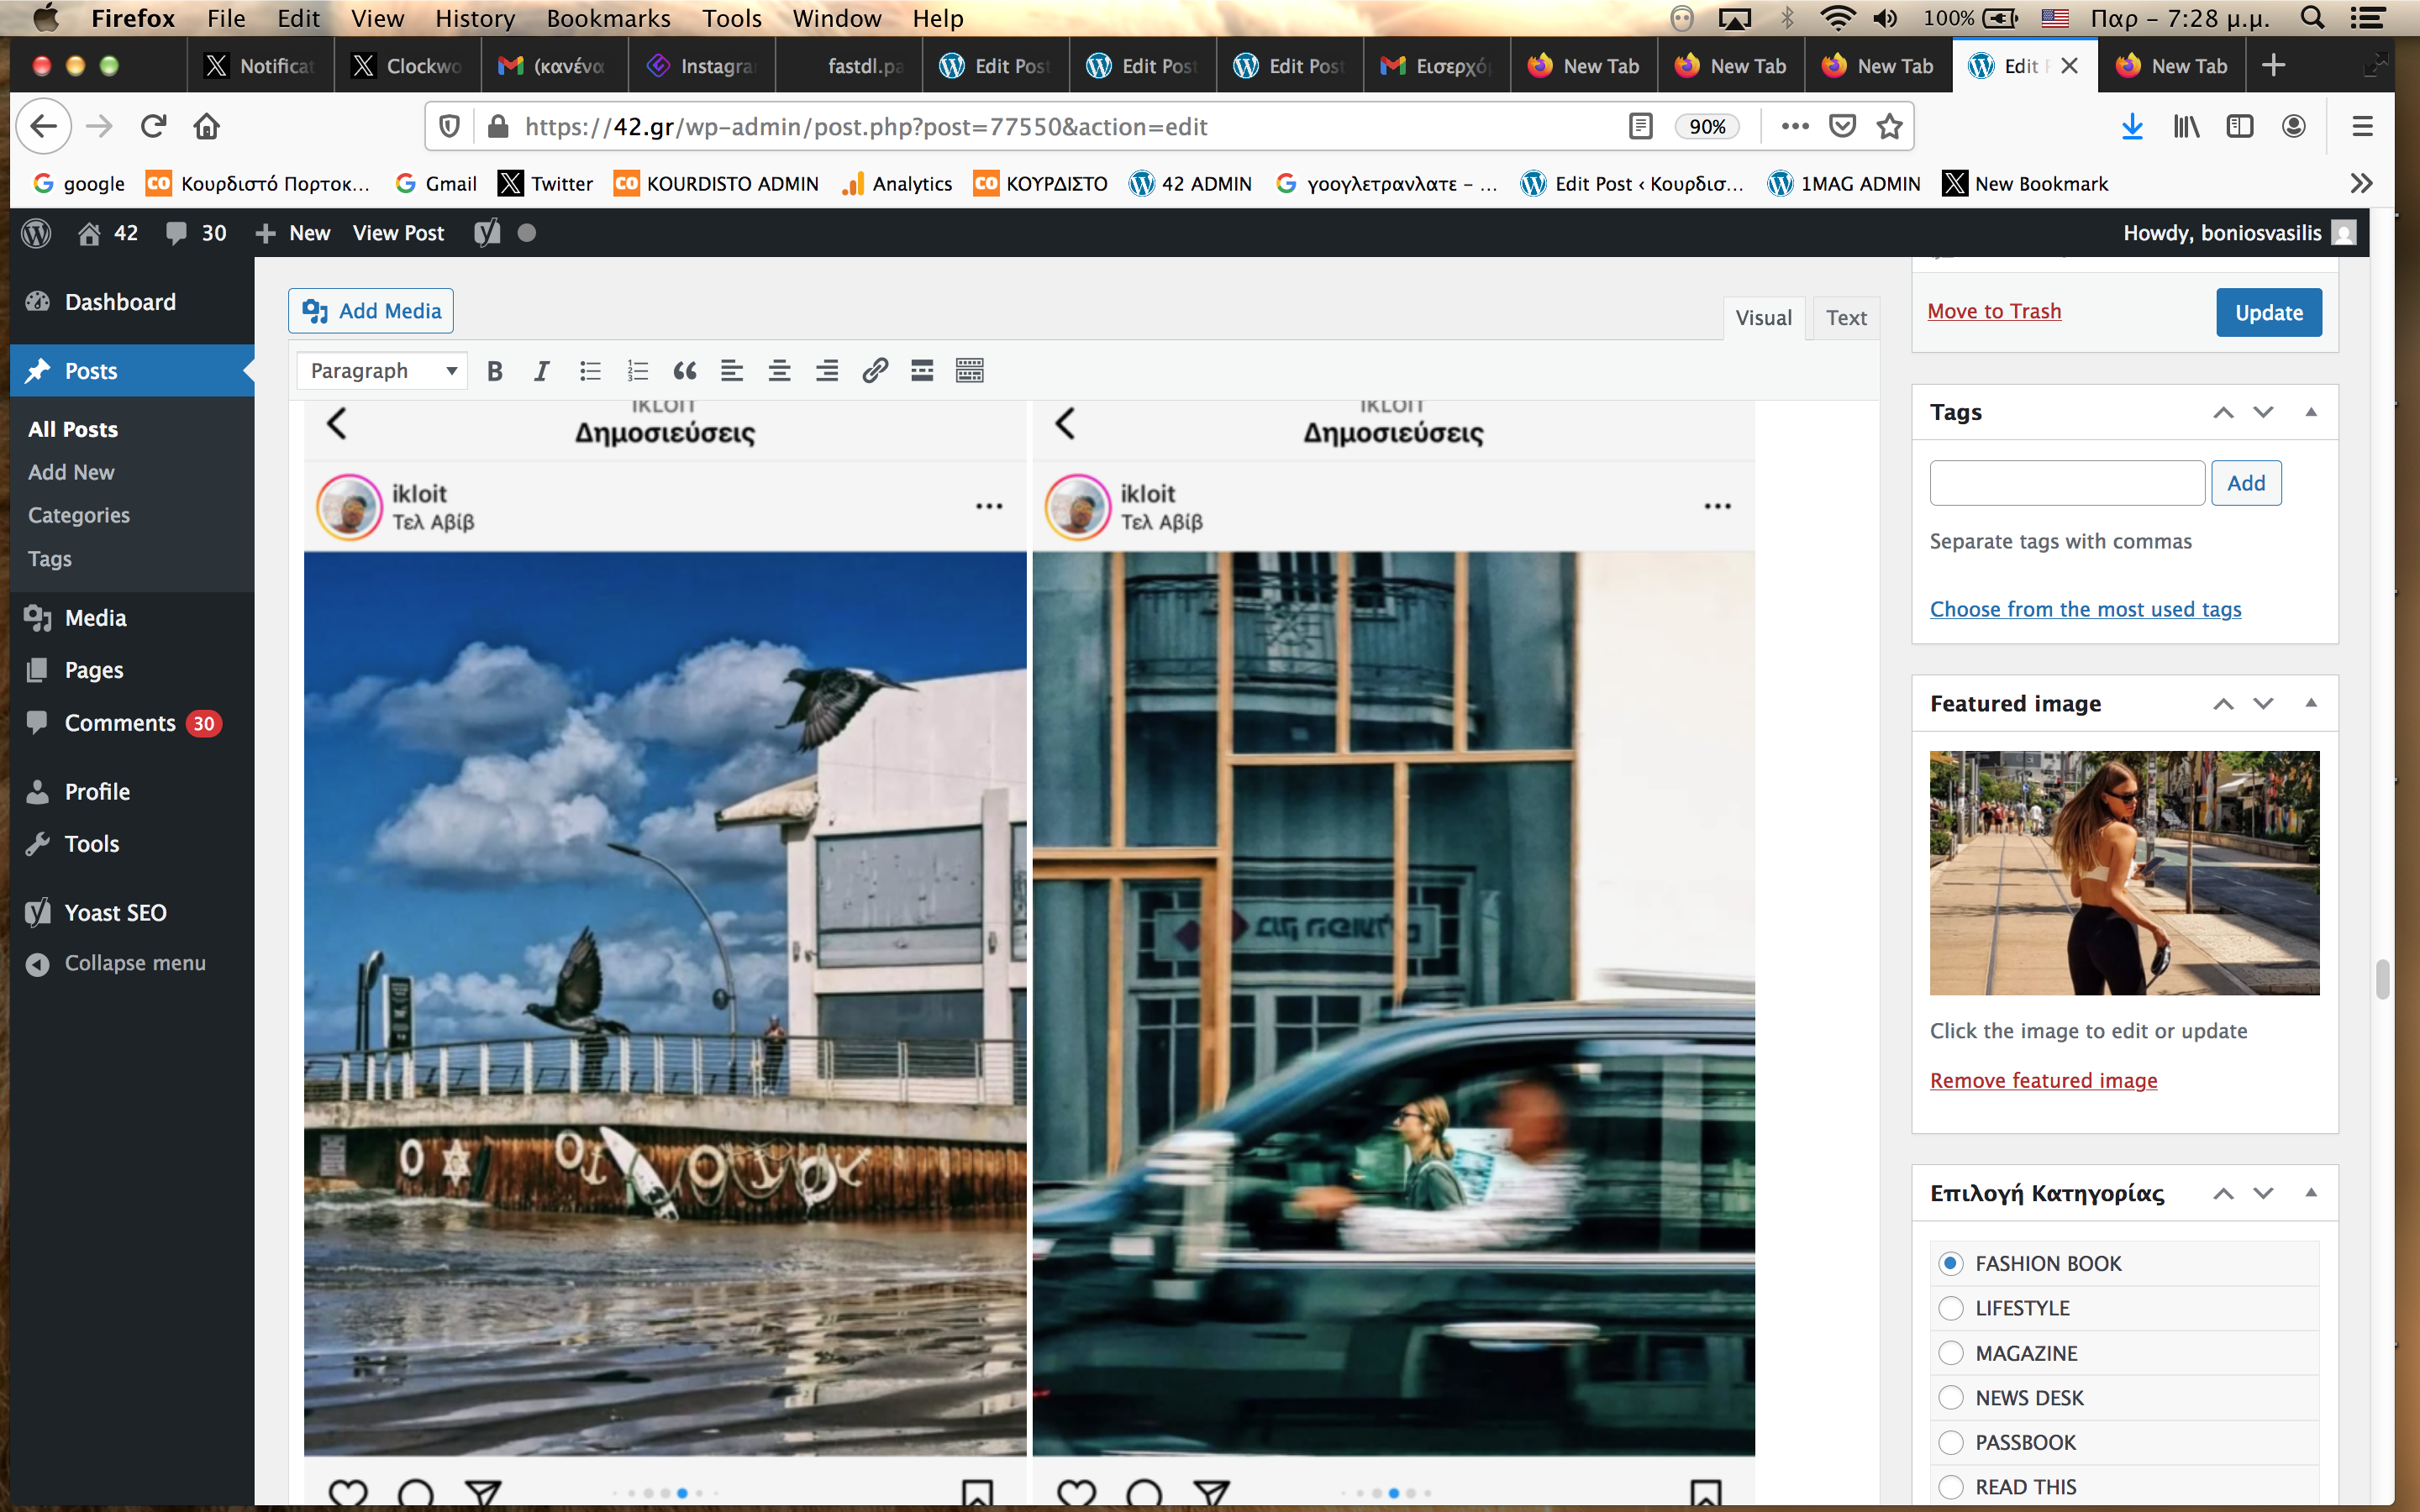Select the MAGAZINE category radio button

coord(1950,1353)
